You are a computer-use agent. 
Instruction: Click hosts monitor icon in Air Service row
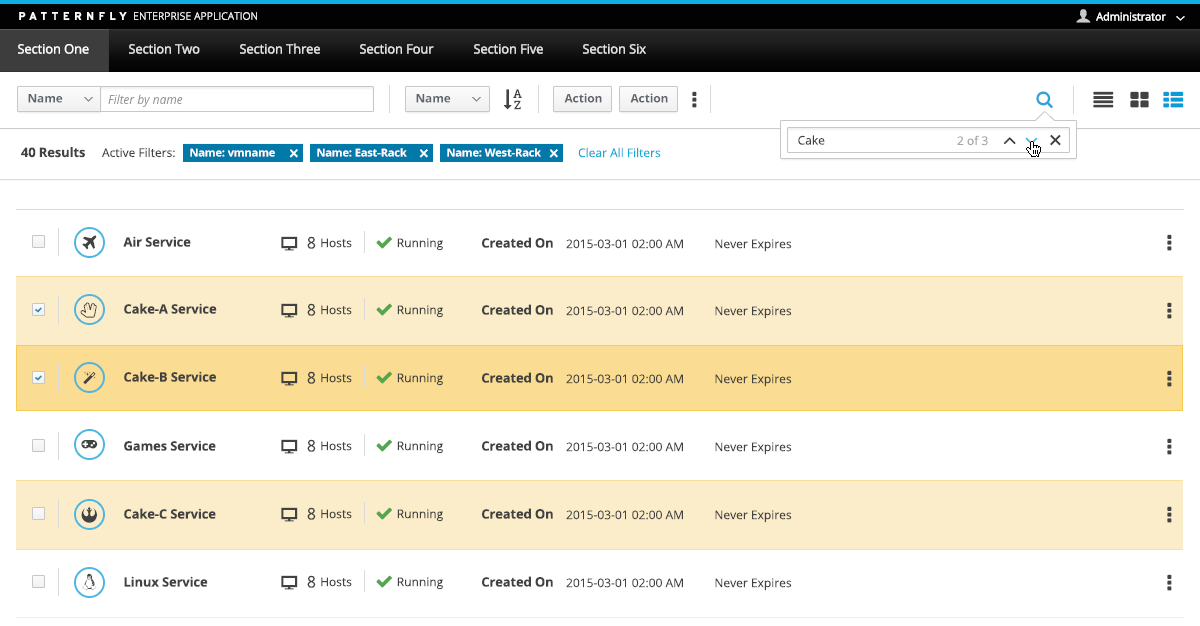[289, 243]
